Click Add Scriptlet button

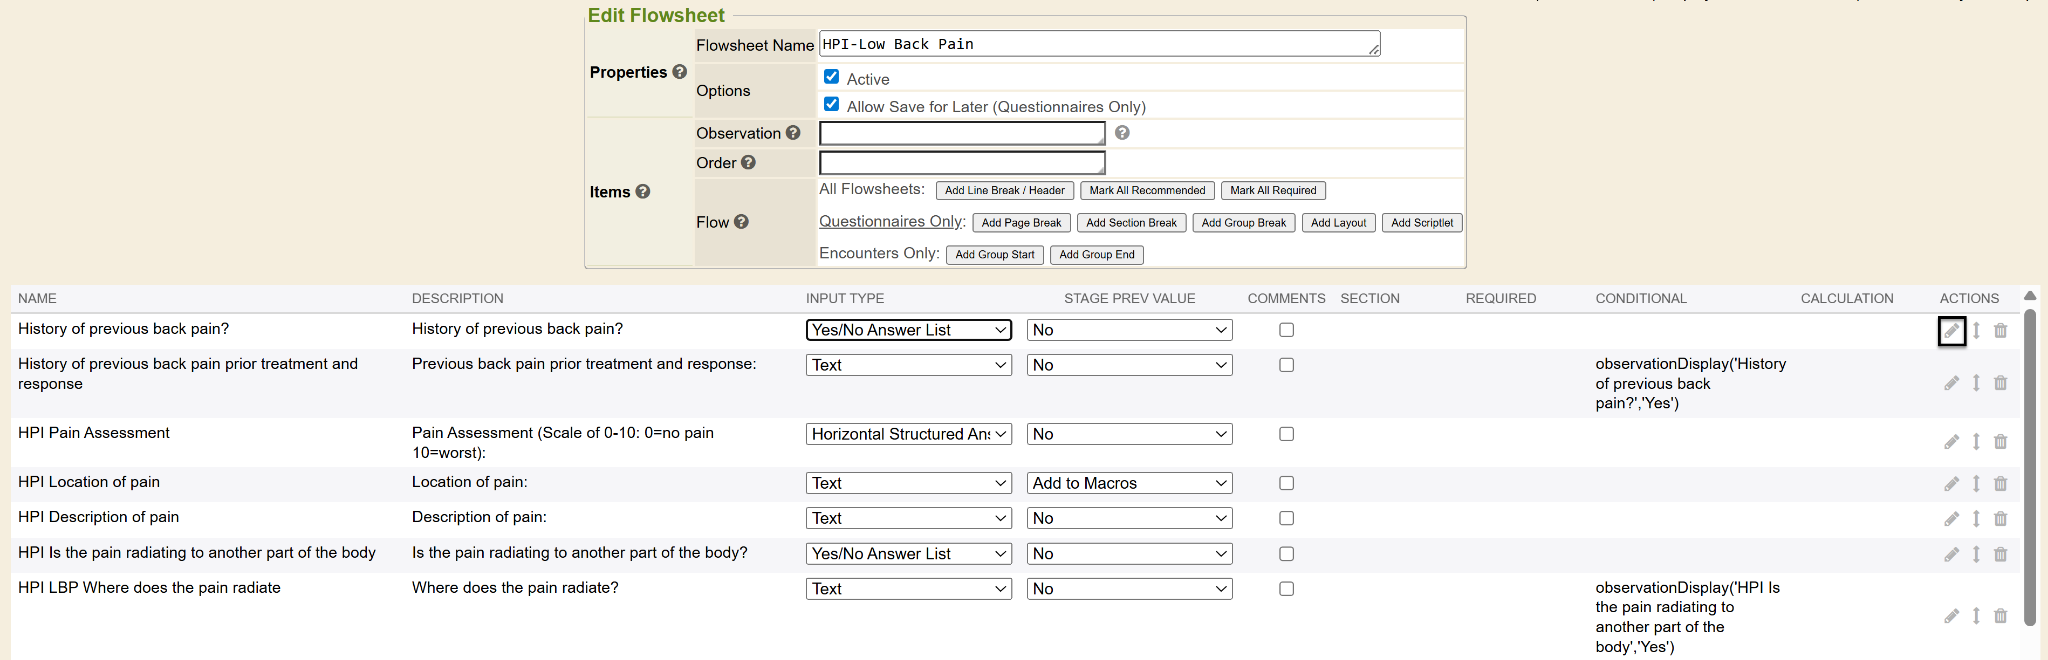point(1421,223)
